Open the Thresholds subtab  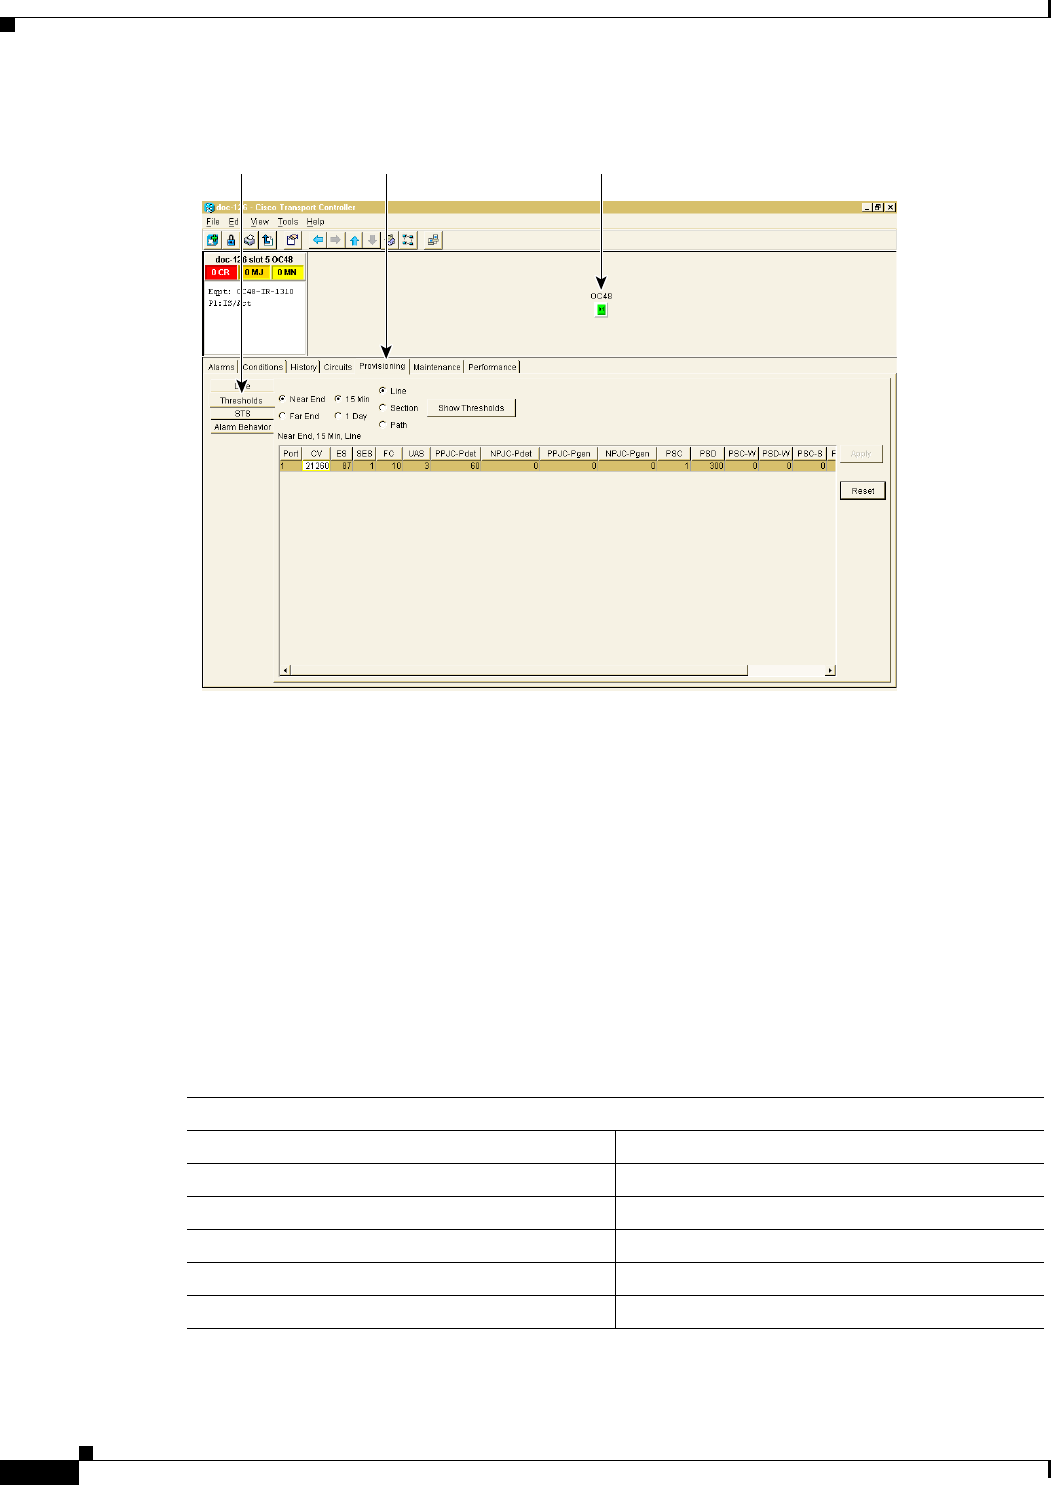click(x=242, y=400)
